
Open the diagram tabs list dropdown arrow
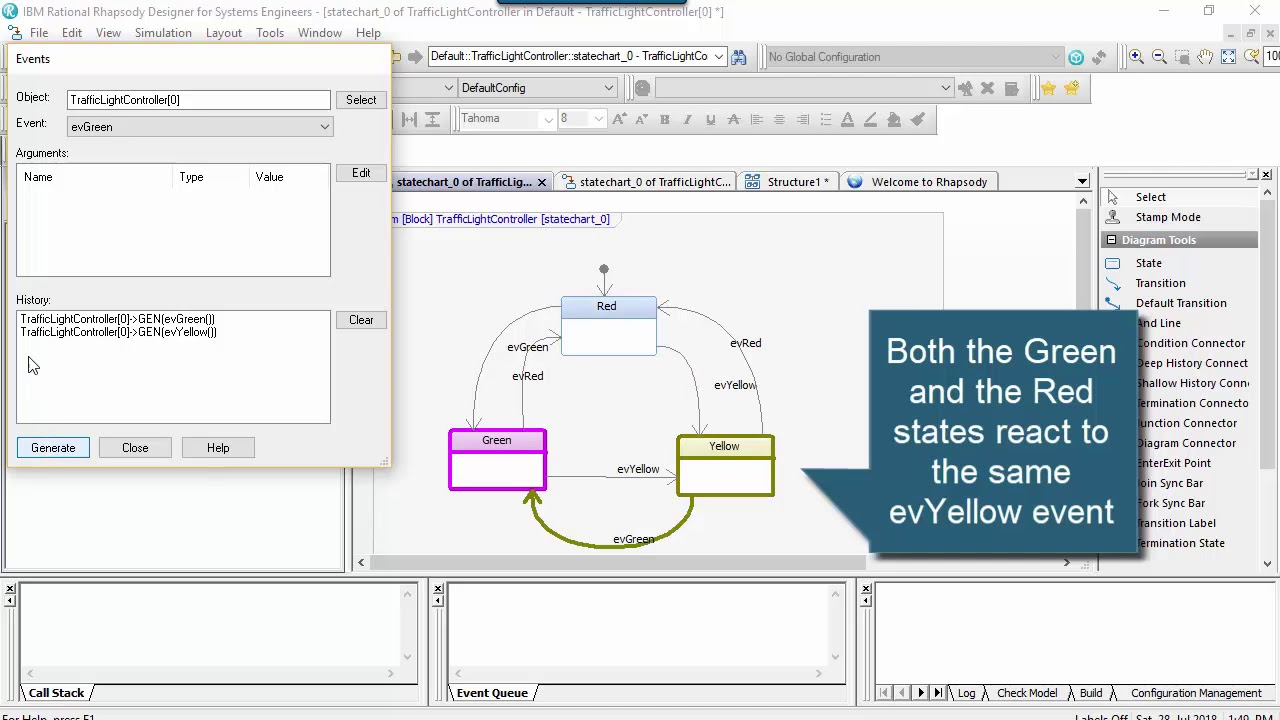1082,182
